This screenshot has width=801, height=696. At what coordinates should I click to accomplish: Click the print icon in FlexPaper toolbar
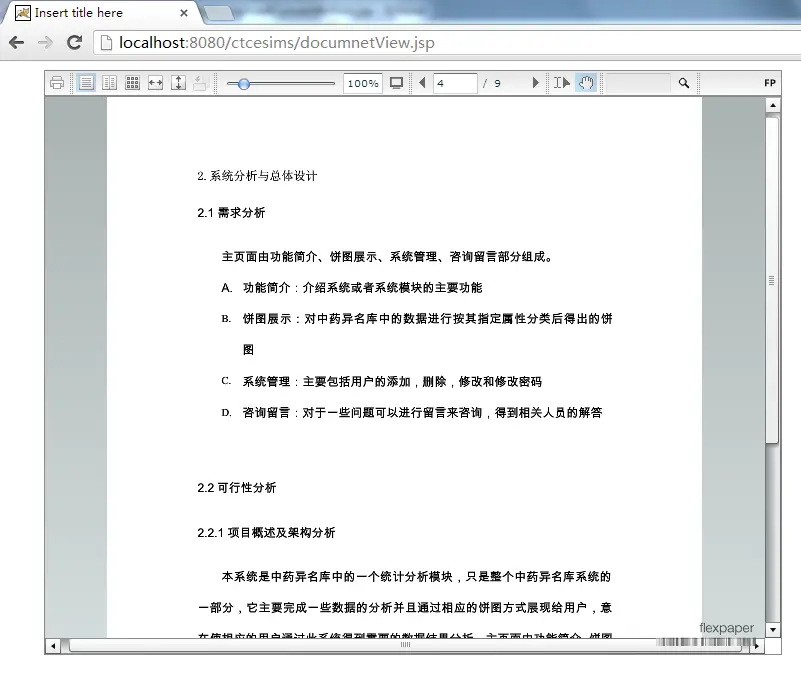coord(57,83)
